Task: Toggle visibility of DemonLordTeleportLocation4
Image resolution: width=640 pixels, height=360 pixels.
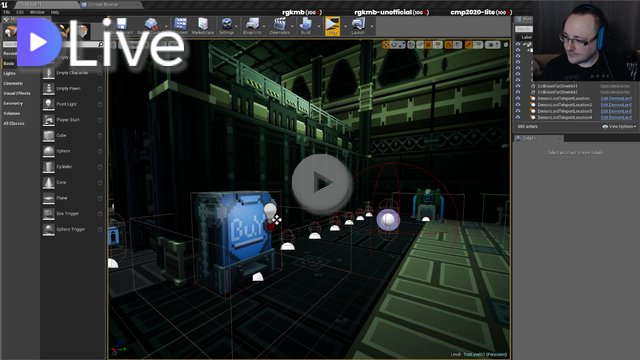Action: pyautogui.click(x=518, y=118)
